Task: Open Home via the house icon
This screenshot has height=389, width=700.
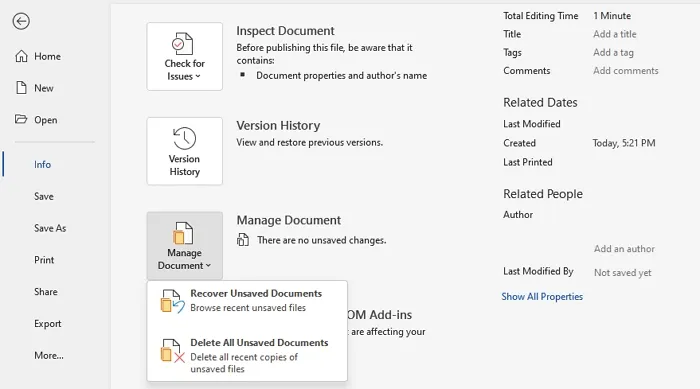Action: [21, 56]
